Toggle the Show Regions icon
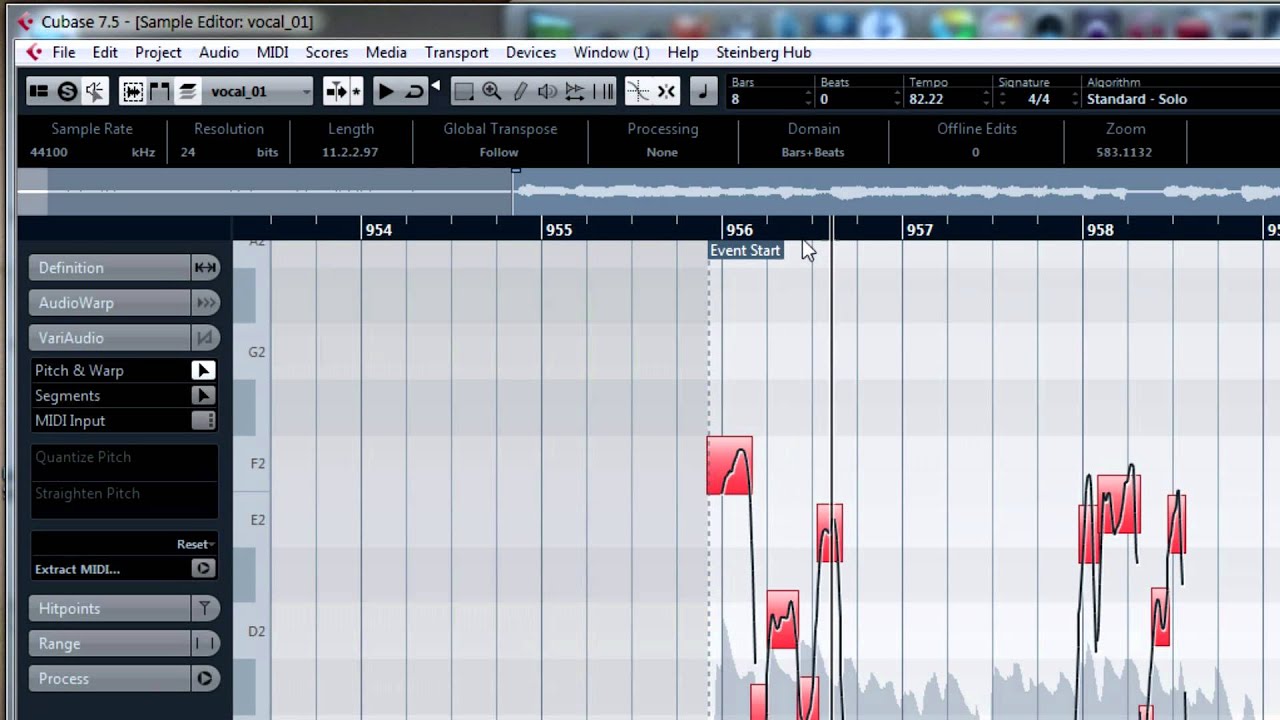 coord(159,92)
